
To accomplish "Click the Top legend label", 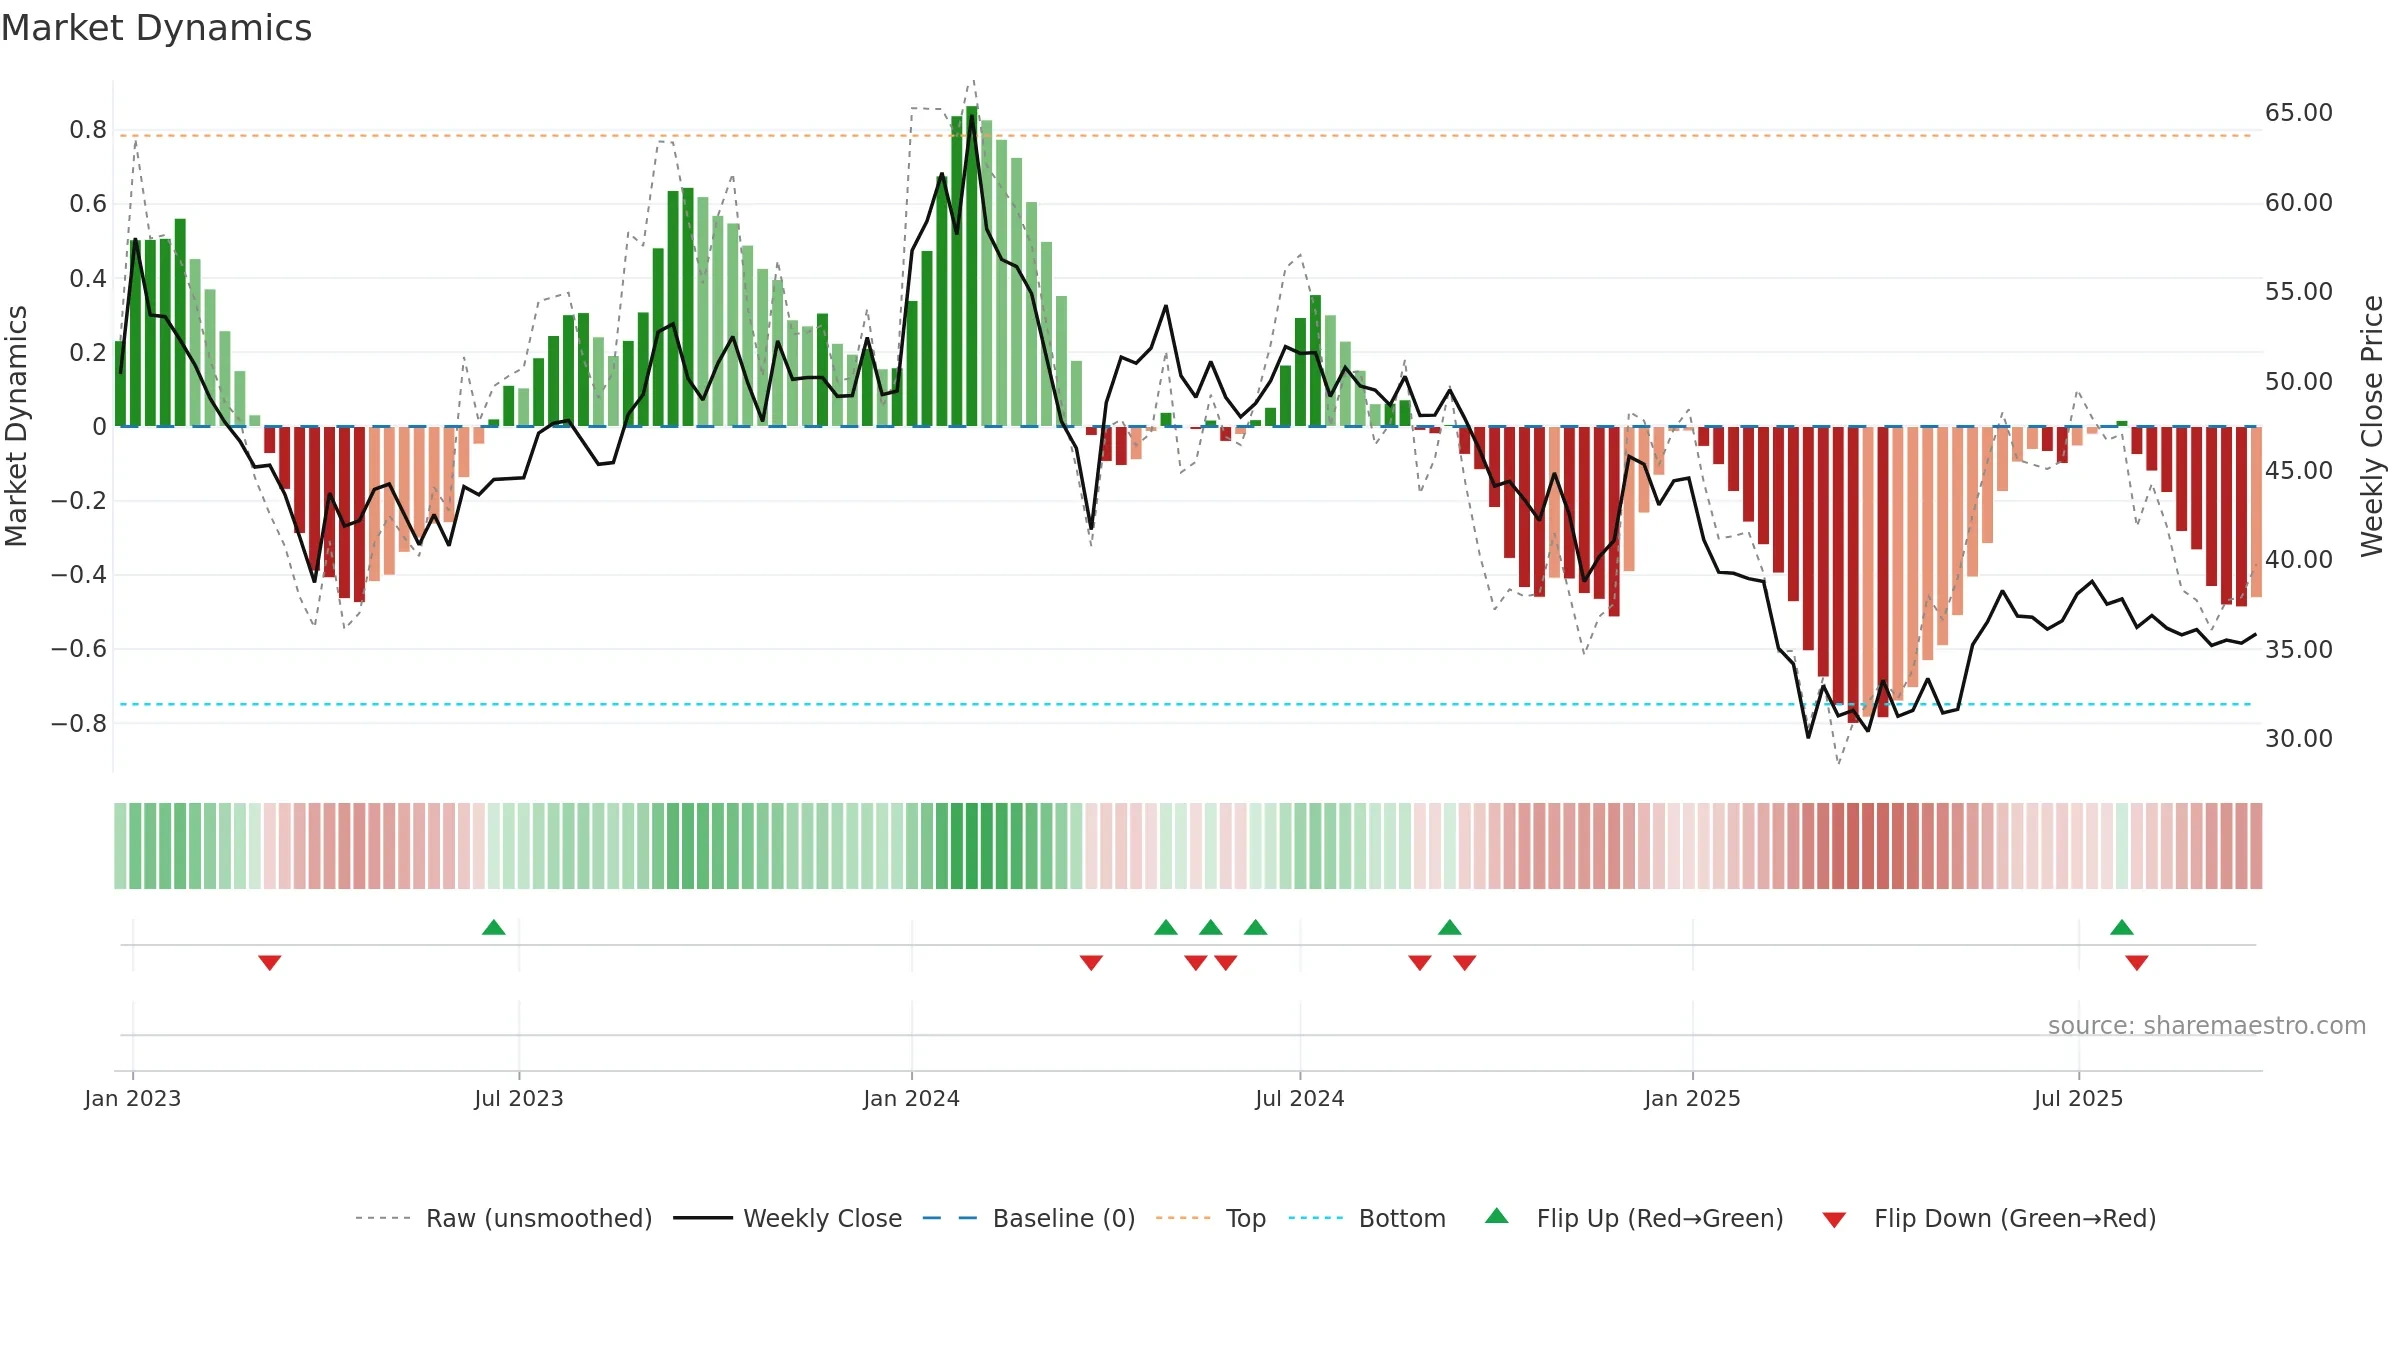I will 1246,1218.
